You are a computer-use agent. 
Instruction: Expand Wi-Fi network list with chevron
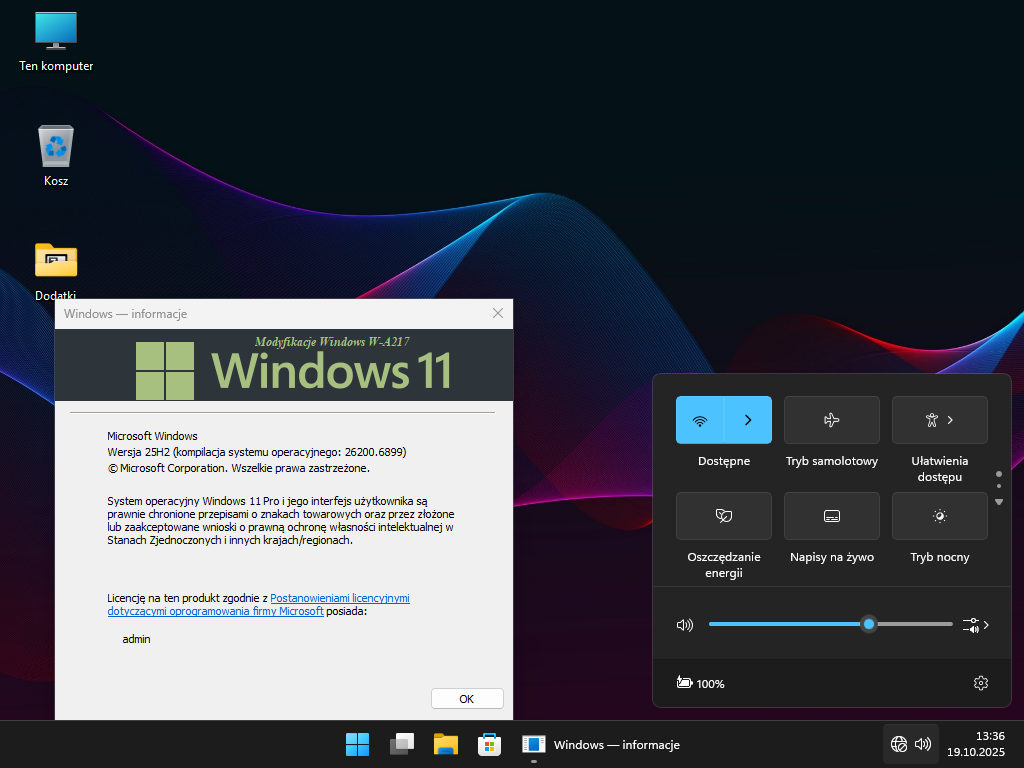pos(748,420)
